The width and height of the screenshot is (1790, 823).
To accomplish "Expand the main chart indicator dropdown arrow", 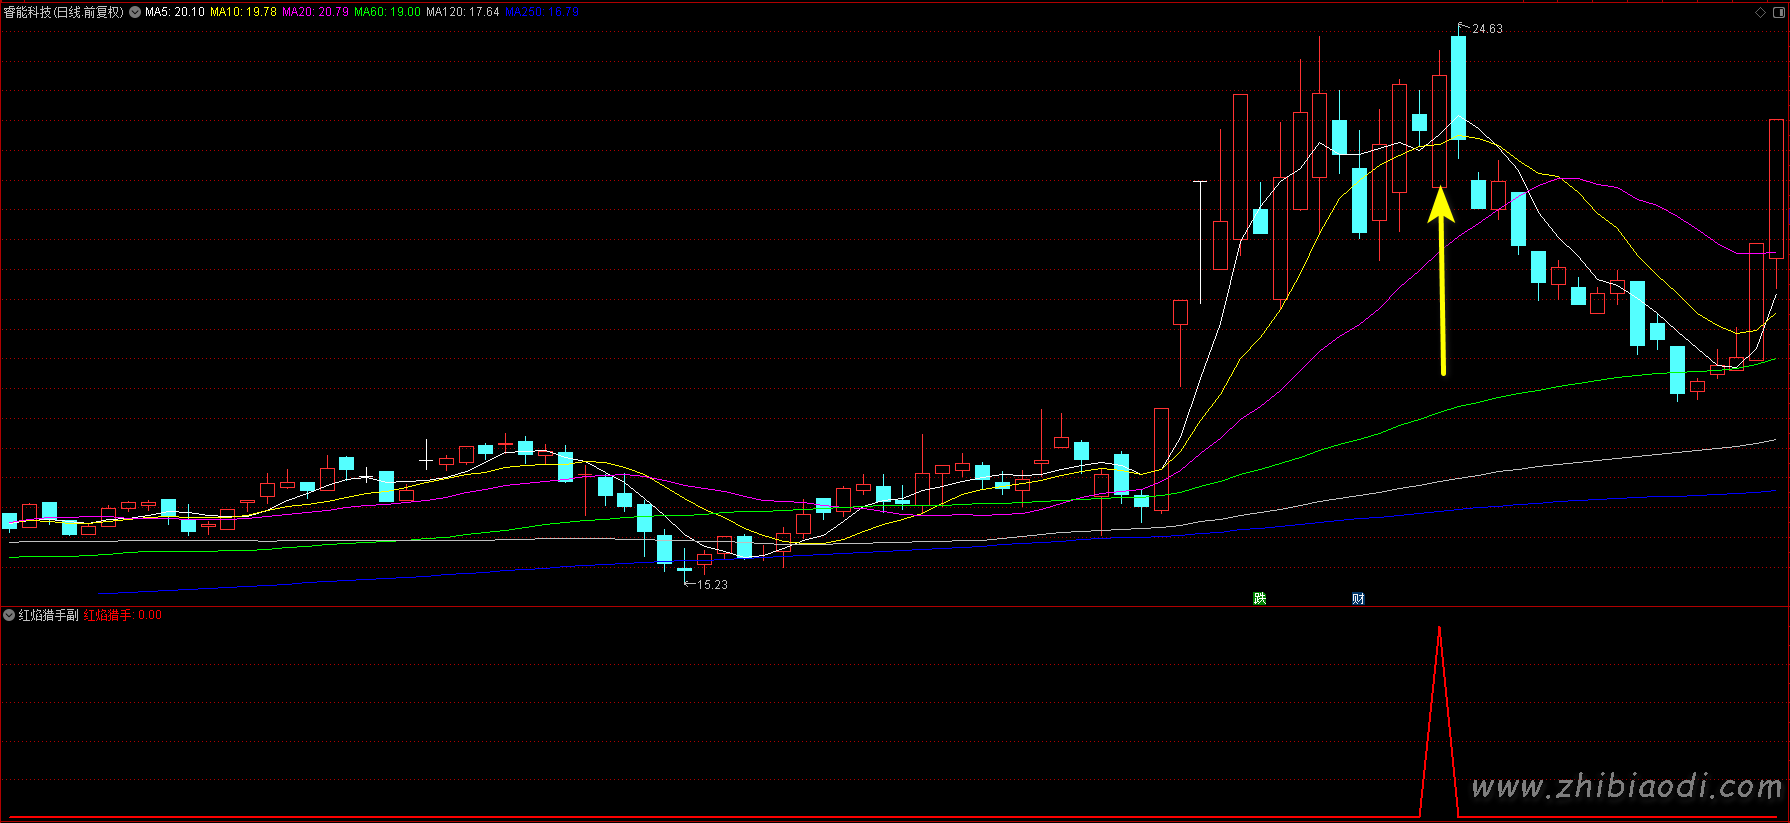I will tap(135, 12).
